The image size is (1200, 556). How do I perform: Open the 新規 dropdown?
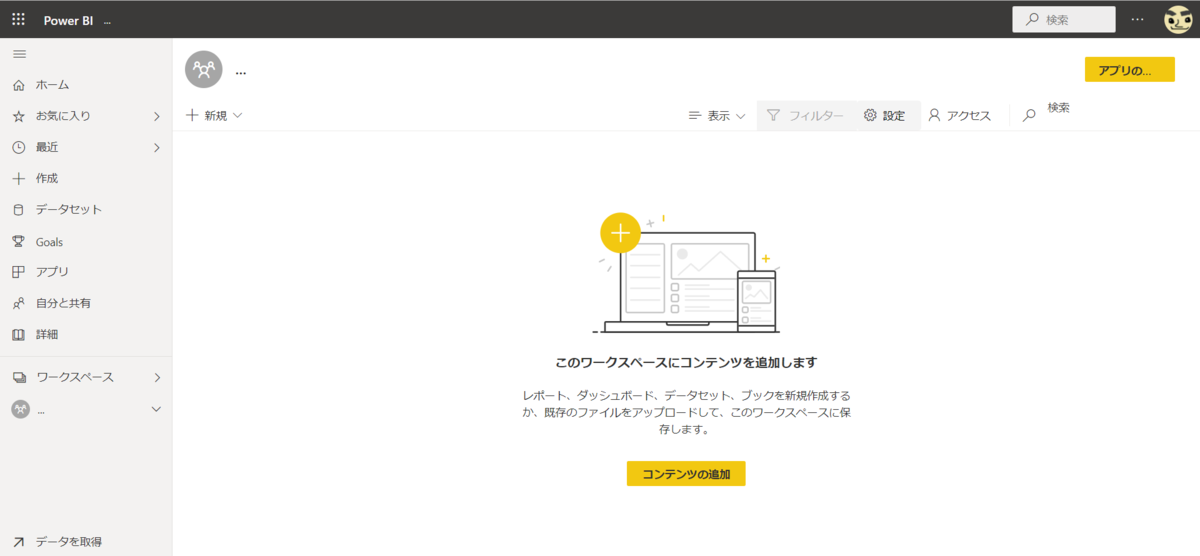214,116
